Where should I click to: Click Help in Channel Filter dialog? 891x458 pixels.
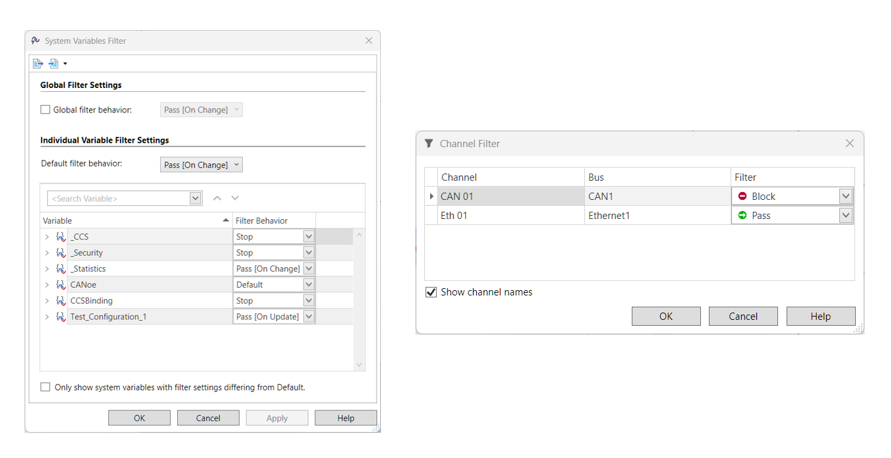coord(821,317)
